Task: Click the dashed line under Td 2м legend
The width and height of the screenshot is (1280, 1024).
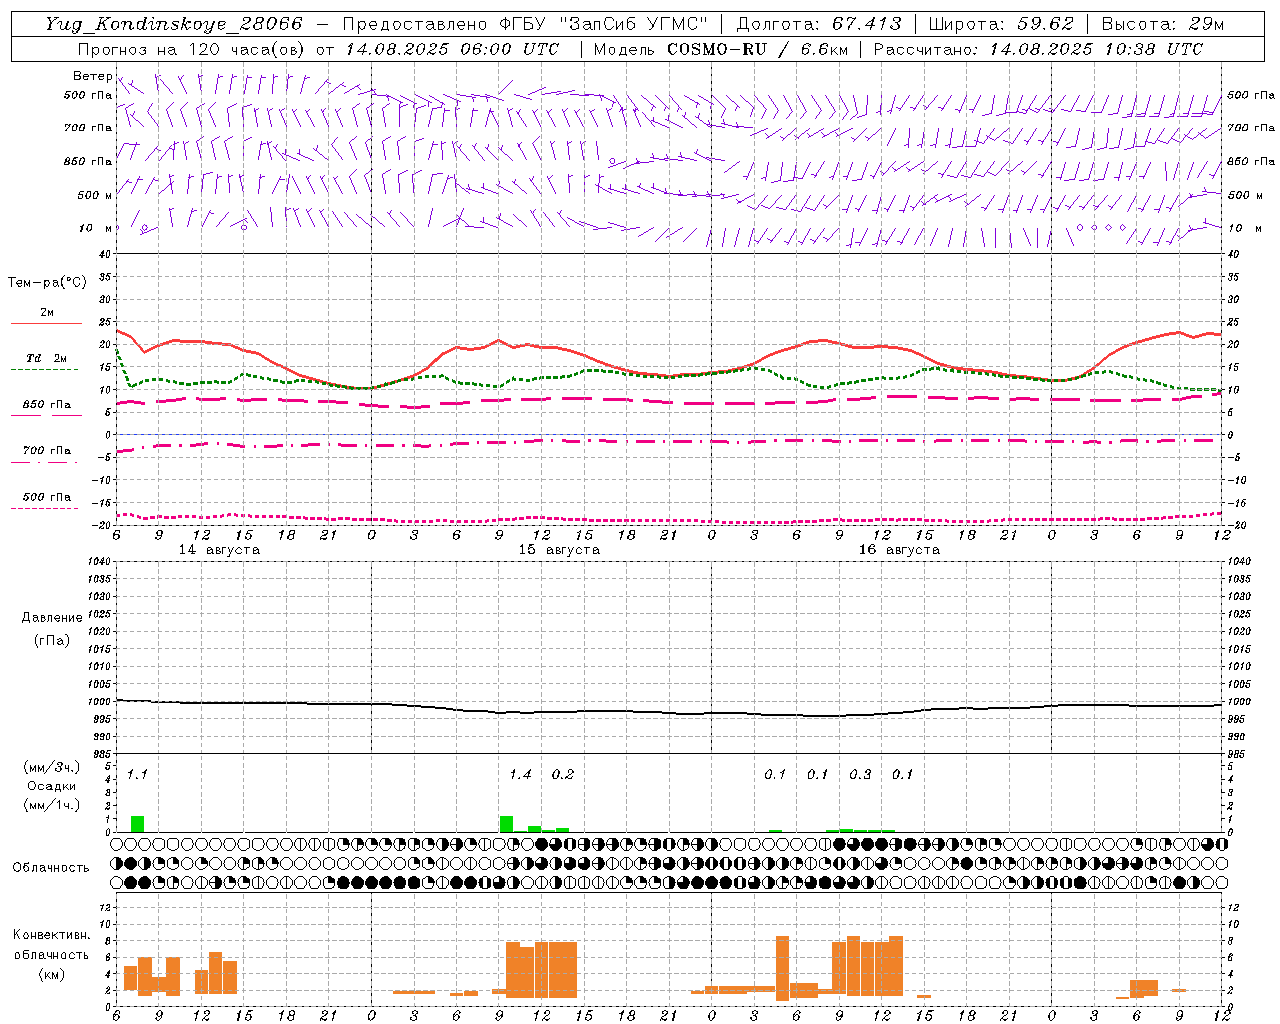Action: 45,370
